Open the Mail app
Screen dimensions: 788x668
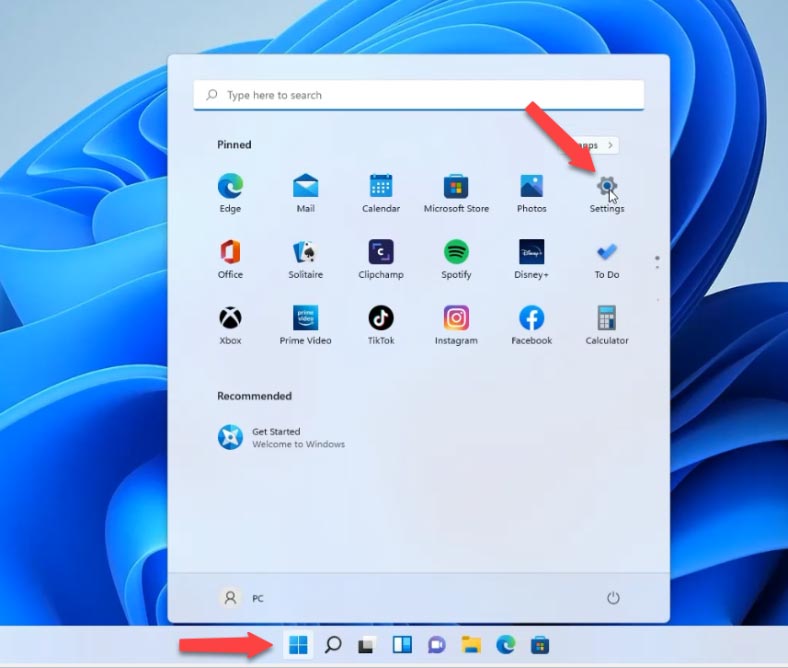(306, 194)
